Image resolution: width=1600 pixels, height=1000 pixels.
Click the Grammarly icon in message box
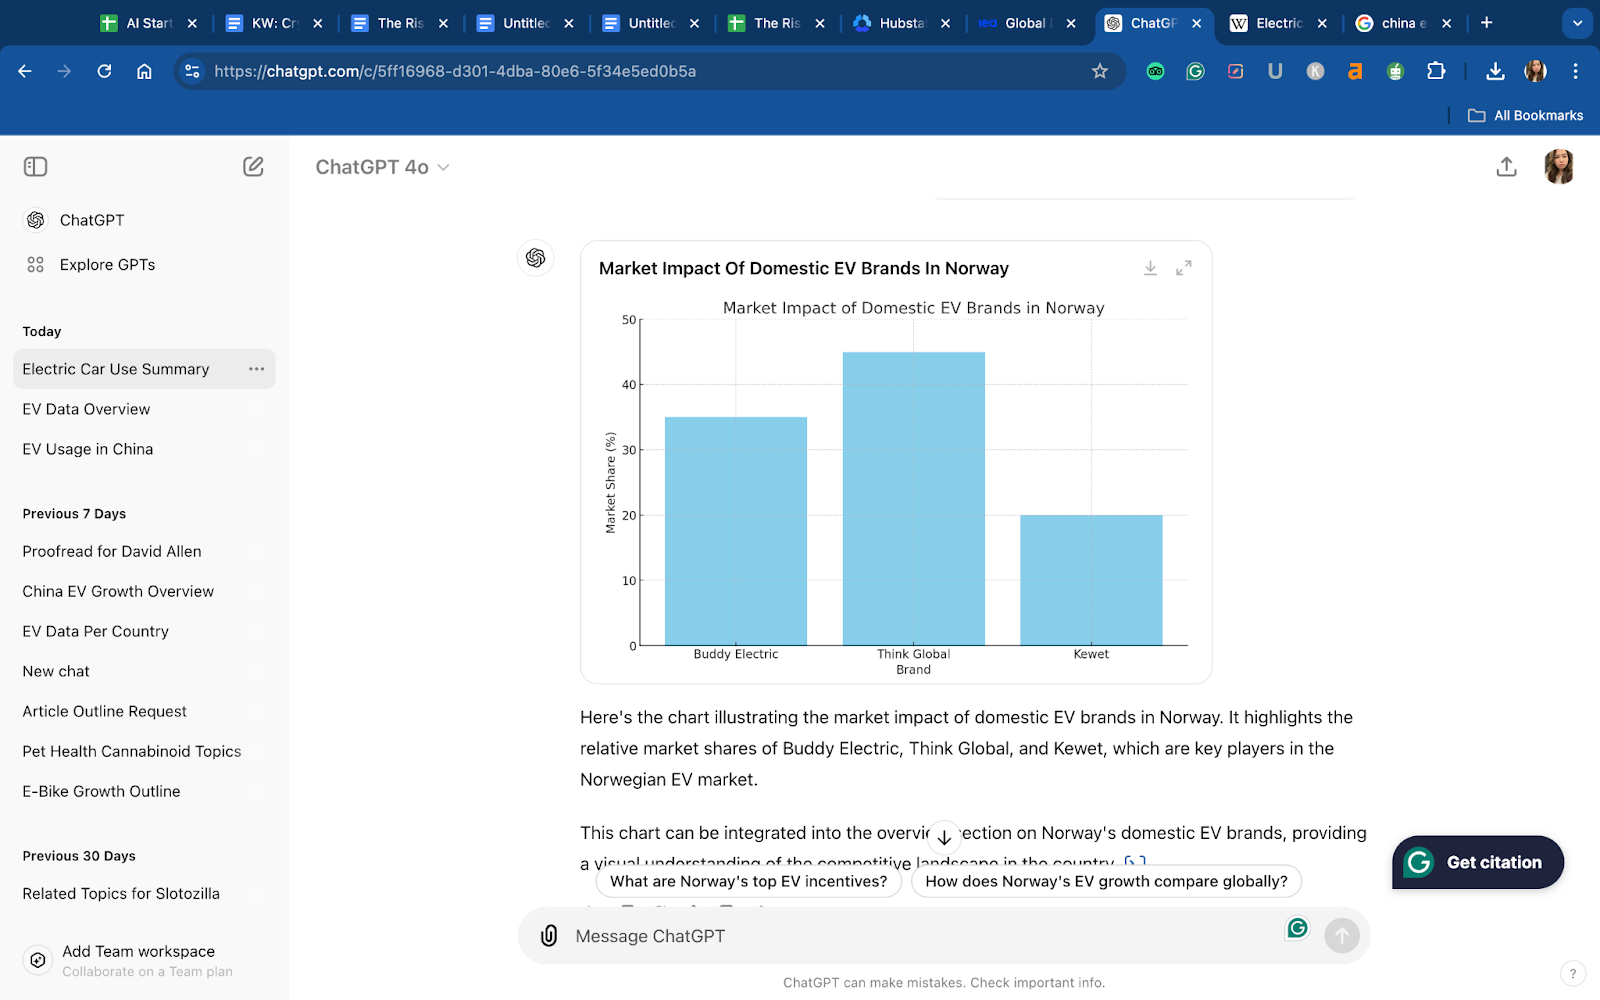click(x=1297, y=928)
